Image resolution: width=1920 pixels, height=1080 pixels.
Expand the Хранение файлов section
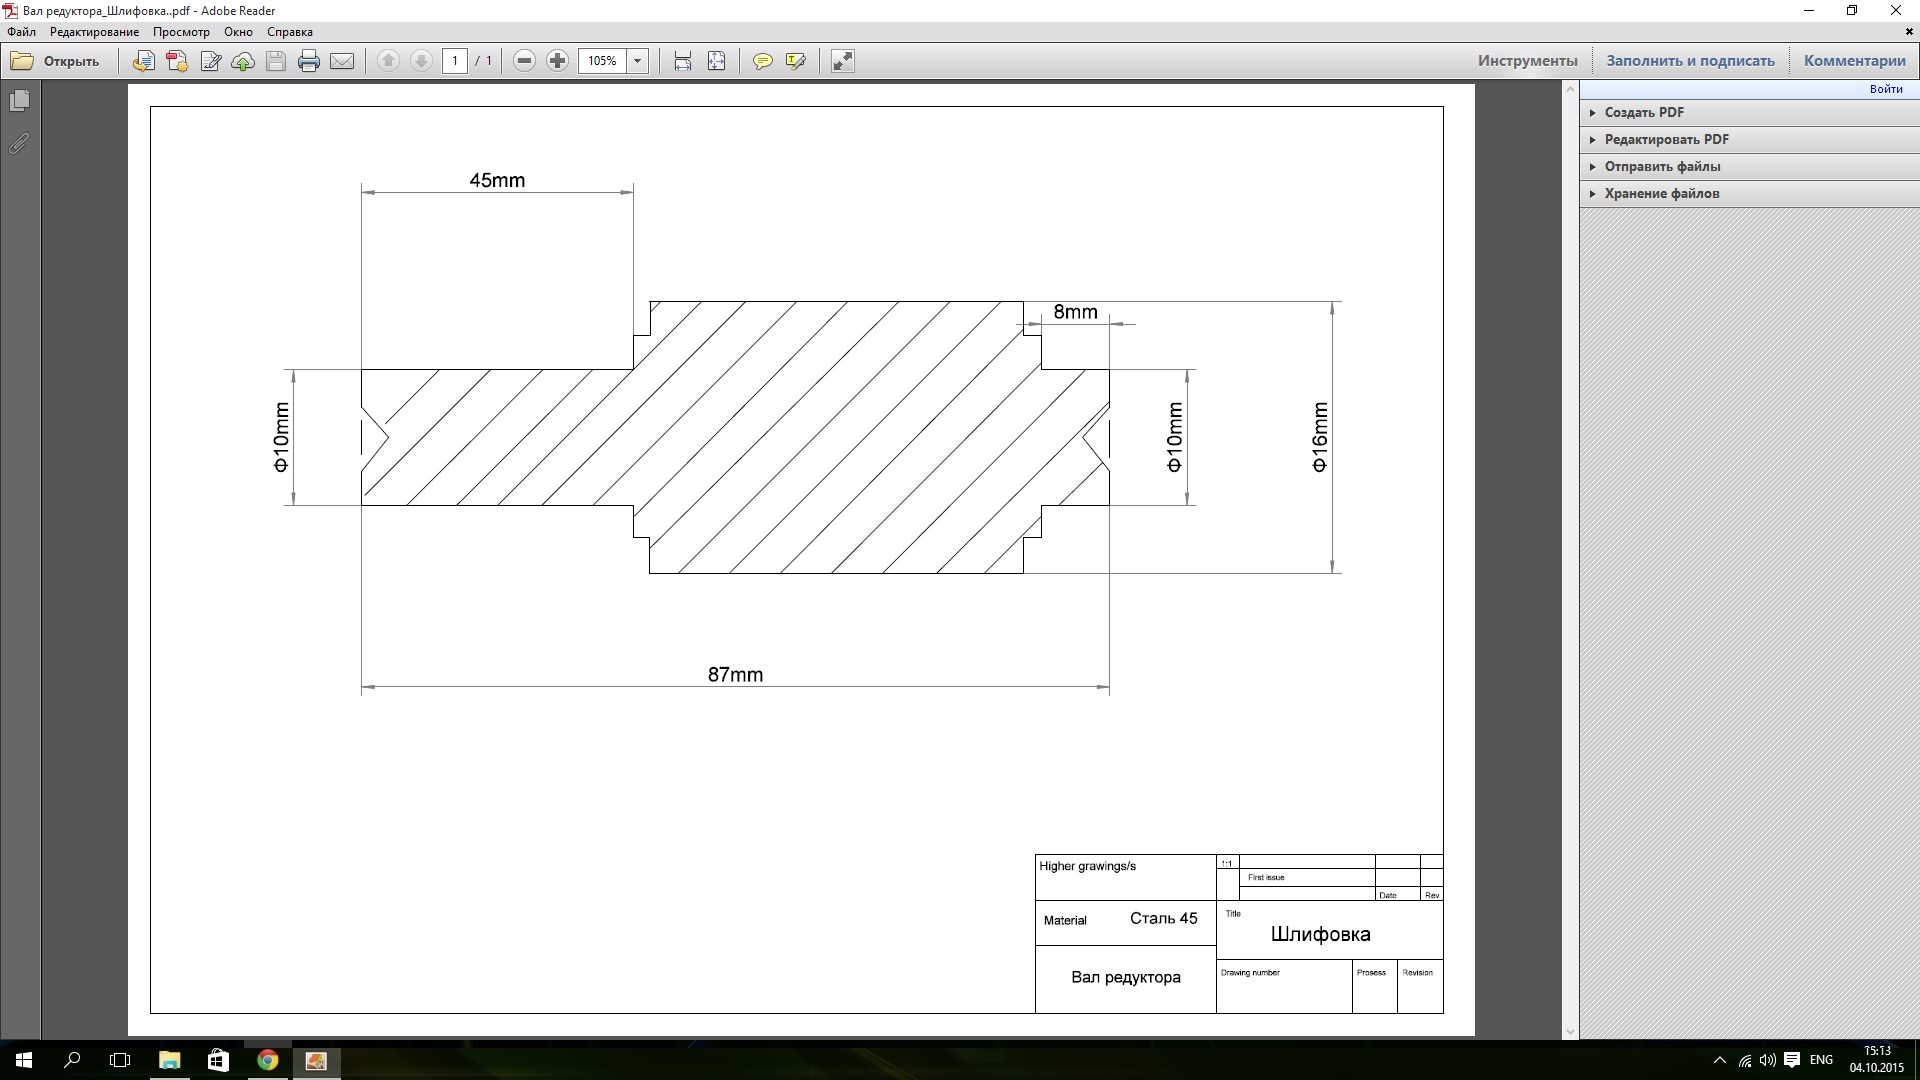[1661, 193]
